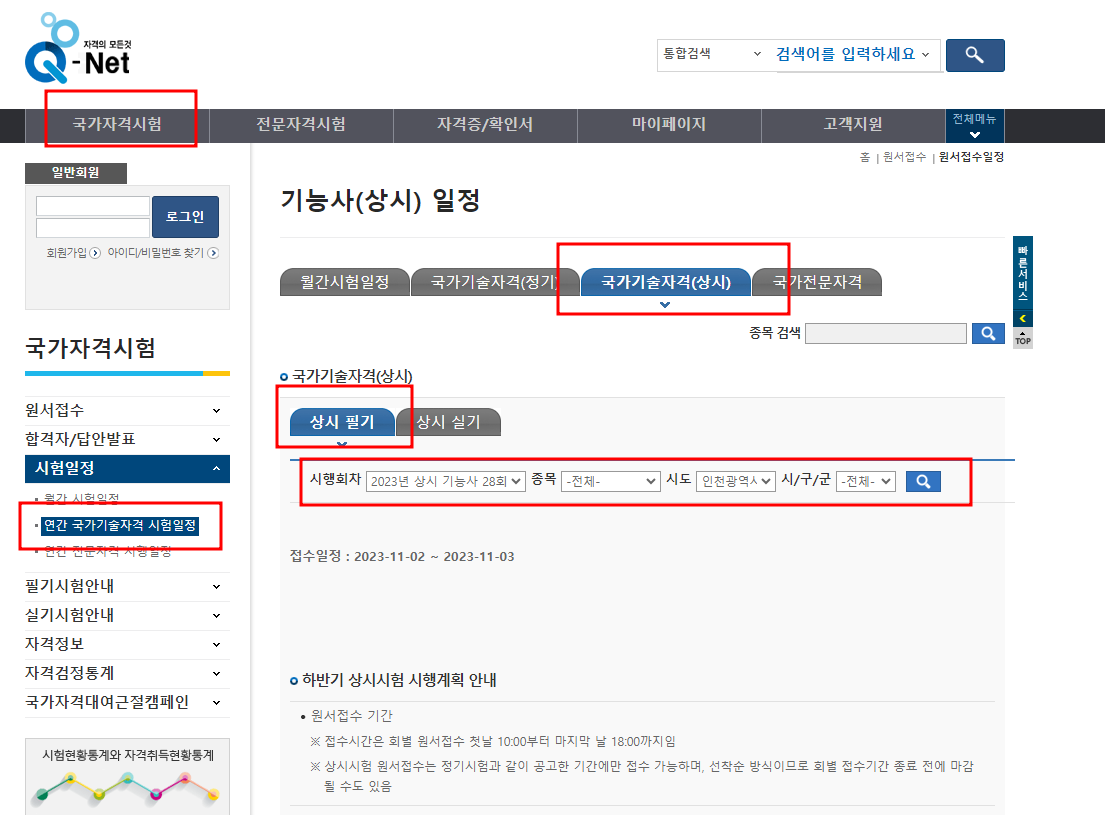Screen dimensions: 1105x815
Task: Click the top search magnifier button
Action: click(974, 55)
